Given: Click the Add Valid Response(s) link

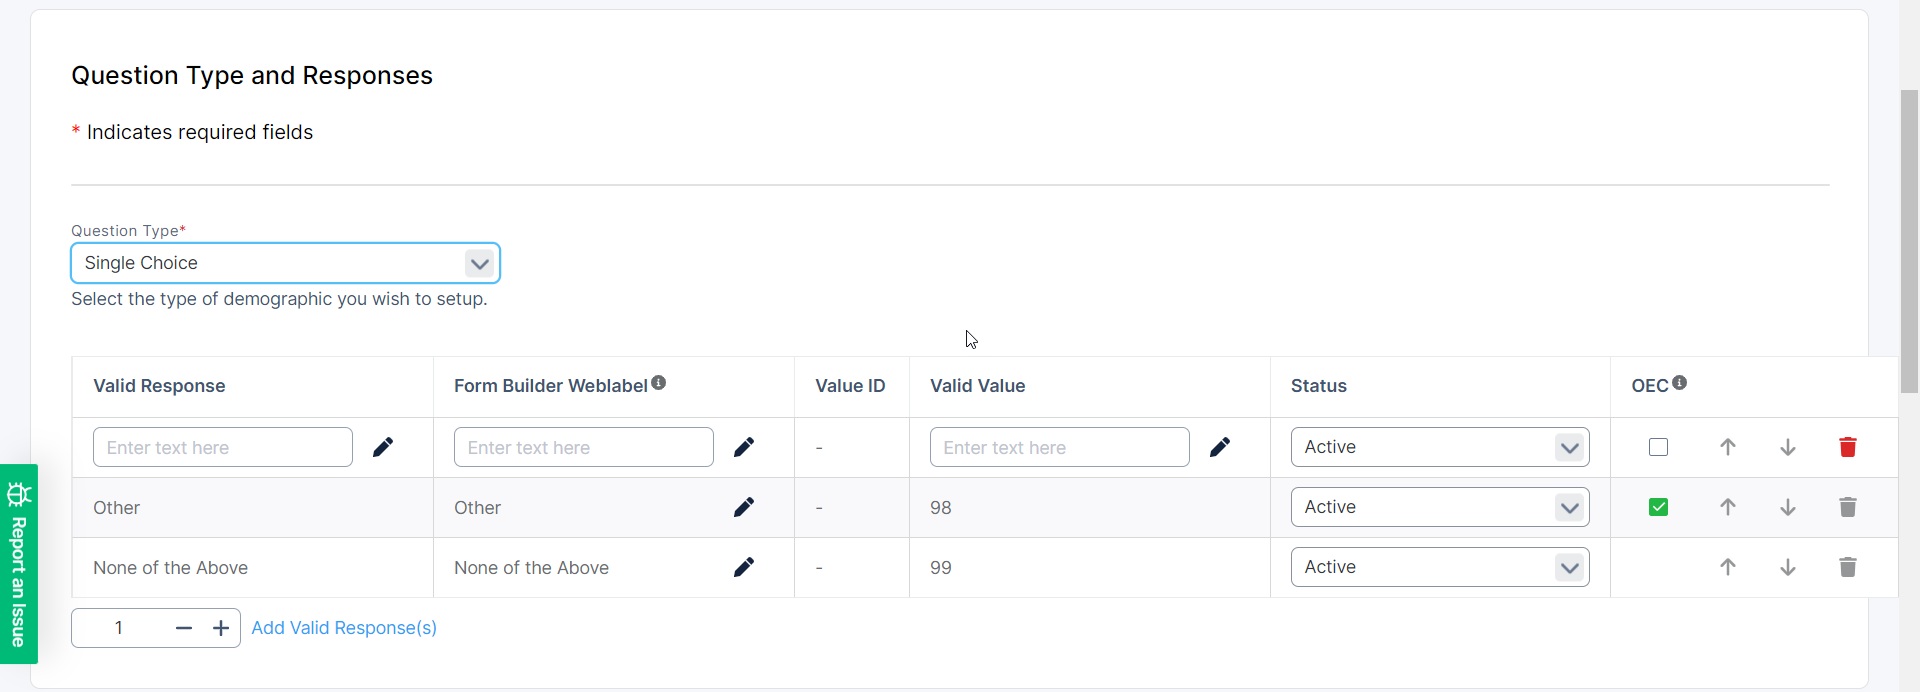Looking at the screenshot, I should (x=343, y=628).
